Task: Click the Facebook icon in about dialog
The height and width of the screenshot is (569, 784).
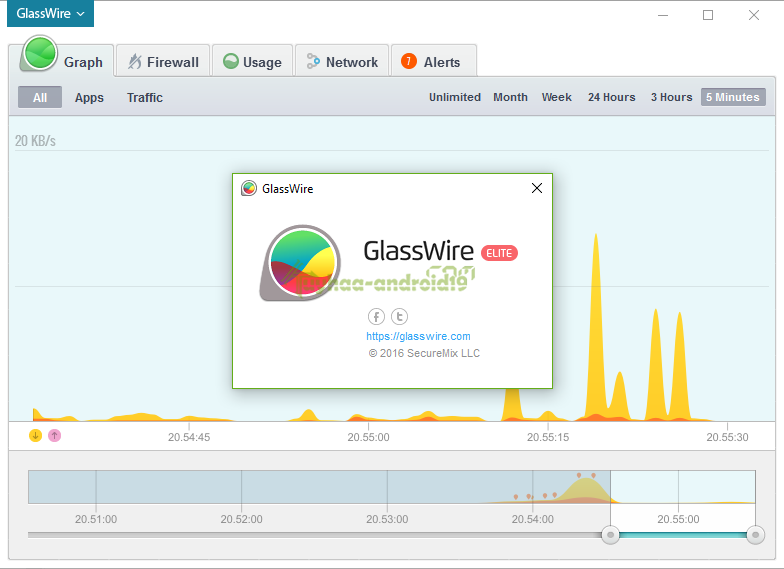Action: click(376, 316)
